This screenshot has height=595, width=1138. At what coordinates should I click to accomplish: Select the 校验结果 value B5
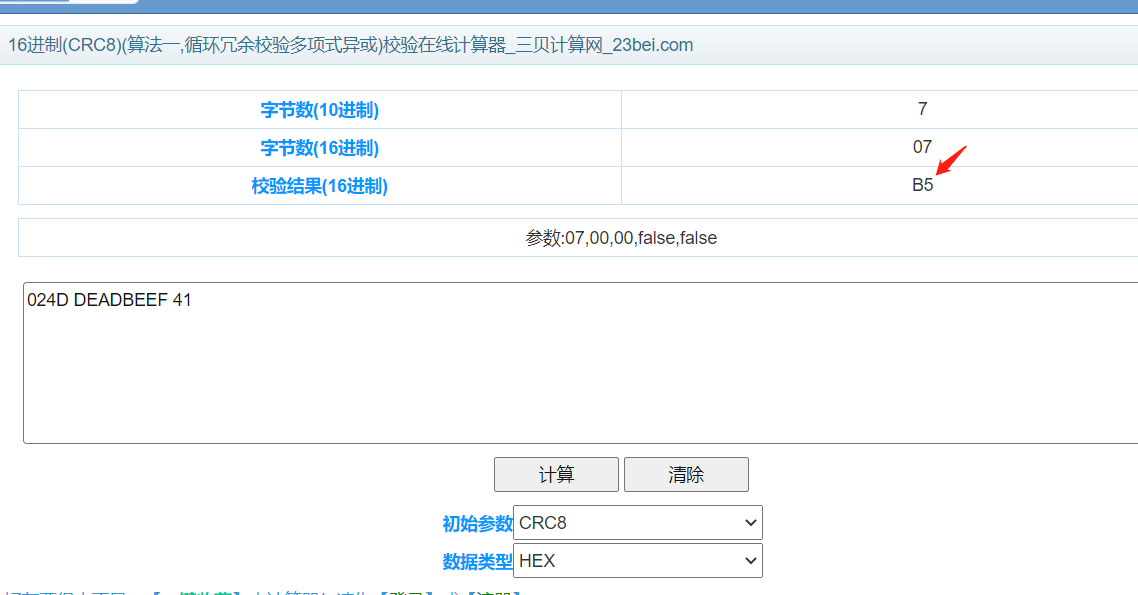tap(922, 185)
